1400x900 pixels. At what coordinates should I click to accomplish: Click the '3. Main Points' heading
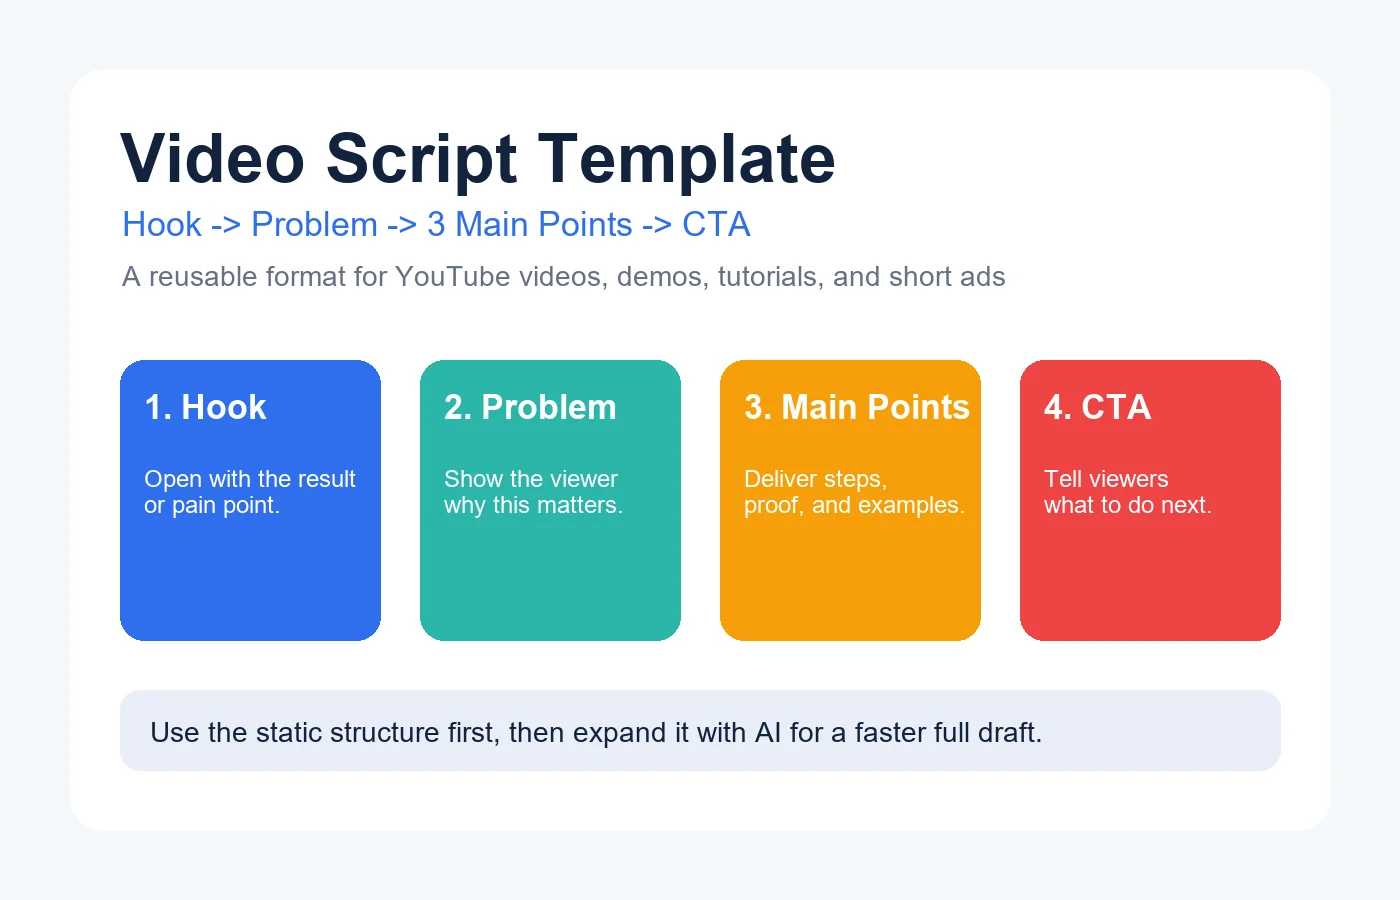(x=857, y=408)
